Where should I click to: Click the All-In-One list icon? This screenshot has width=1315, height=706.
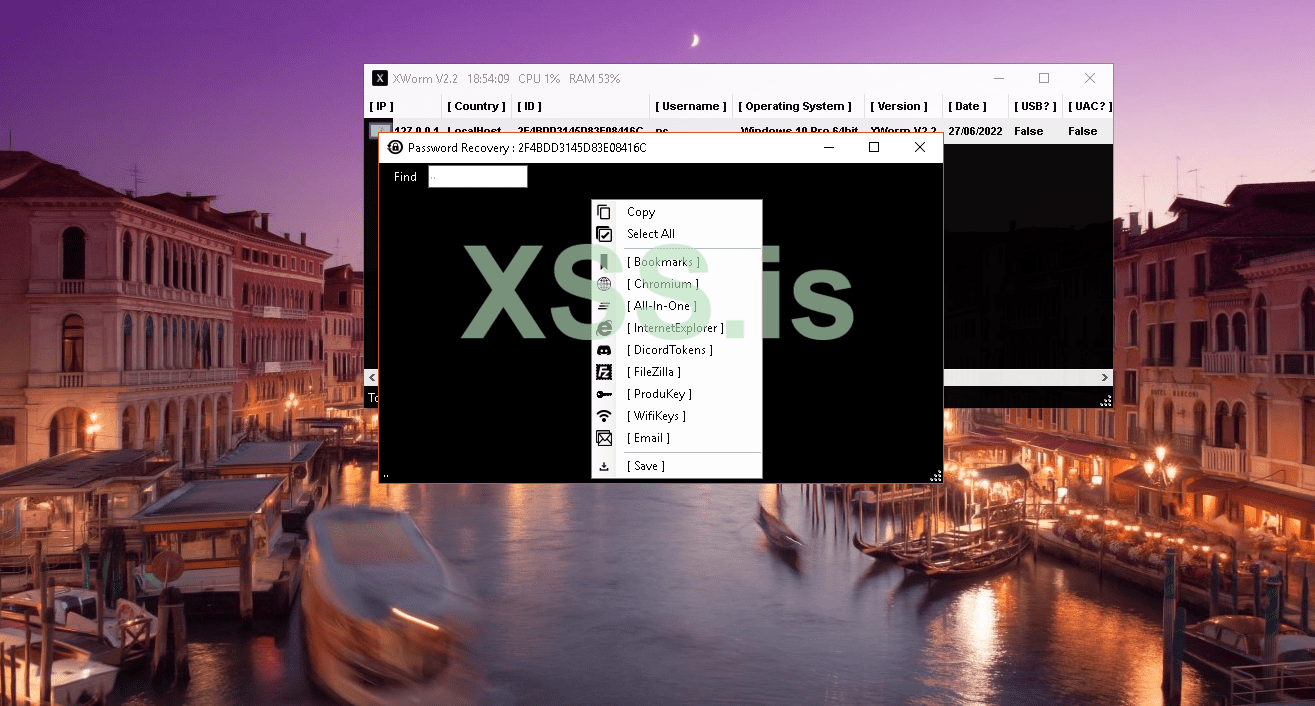604,306
